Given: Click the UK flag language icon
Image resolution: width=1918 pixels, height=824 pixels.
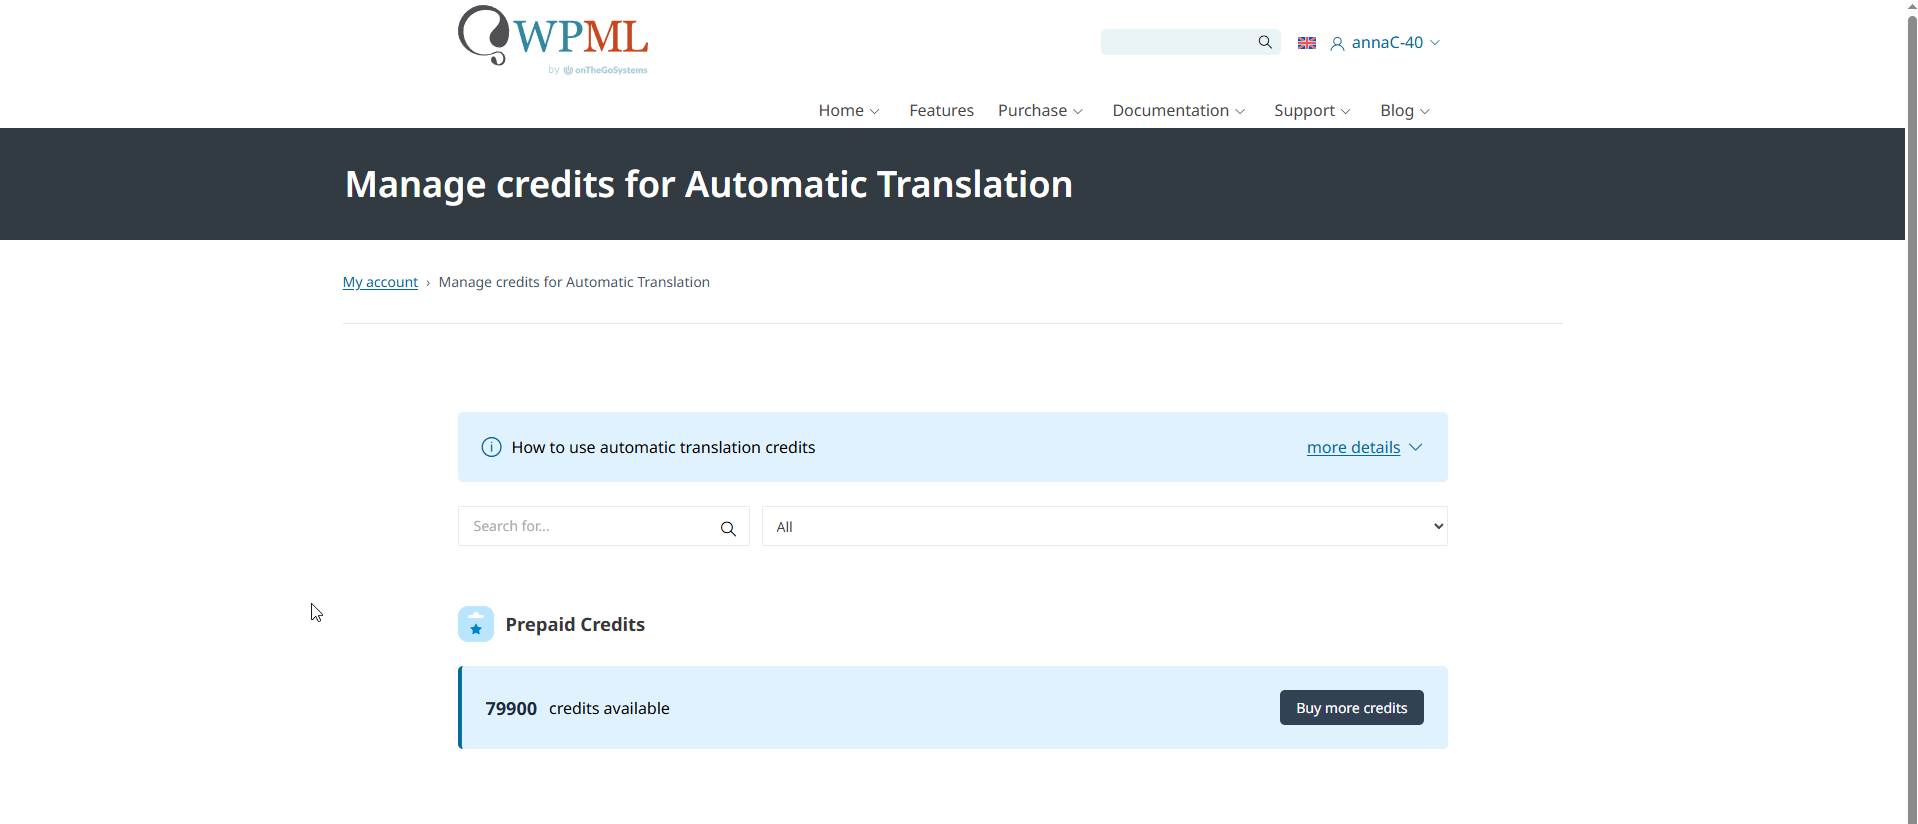Looking at the screenshot, I should coord(1306,43).
